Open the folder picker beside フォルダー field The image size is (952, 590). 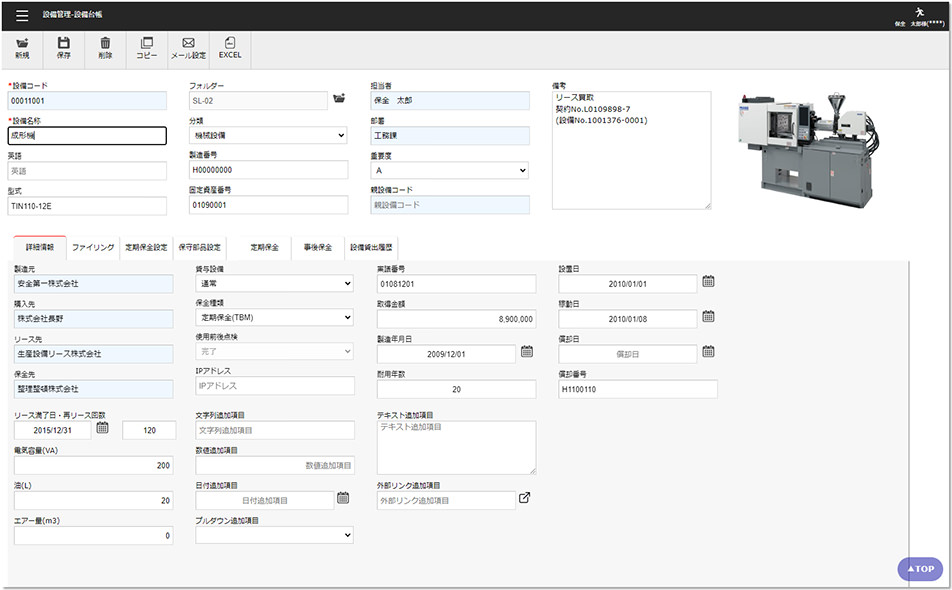[x=339, y=98]
